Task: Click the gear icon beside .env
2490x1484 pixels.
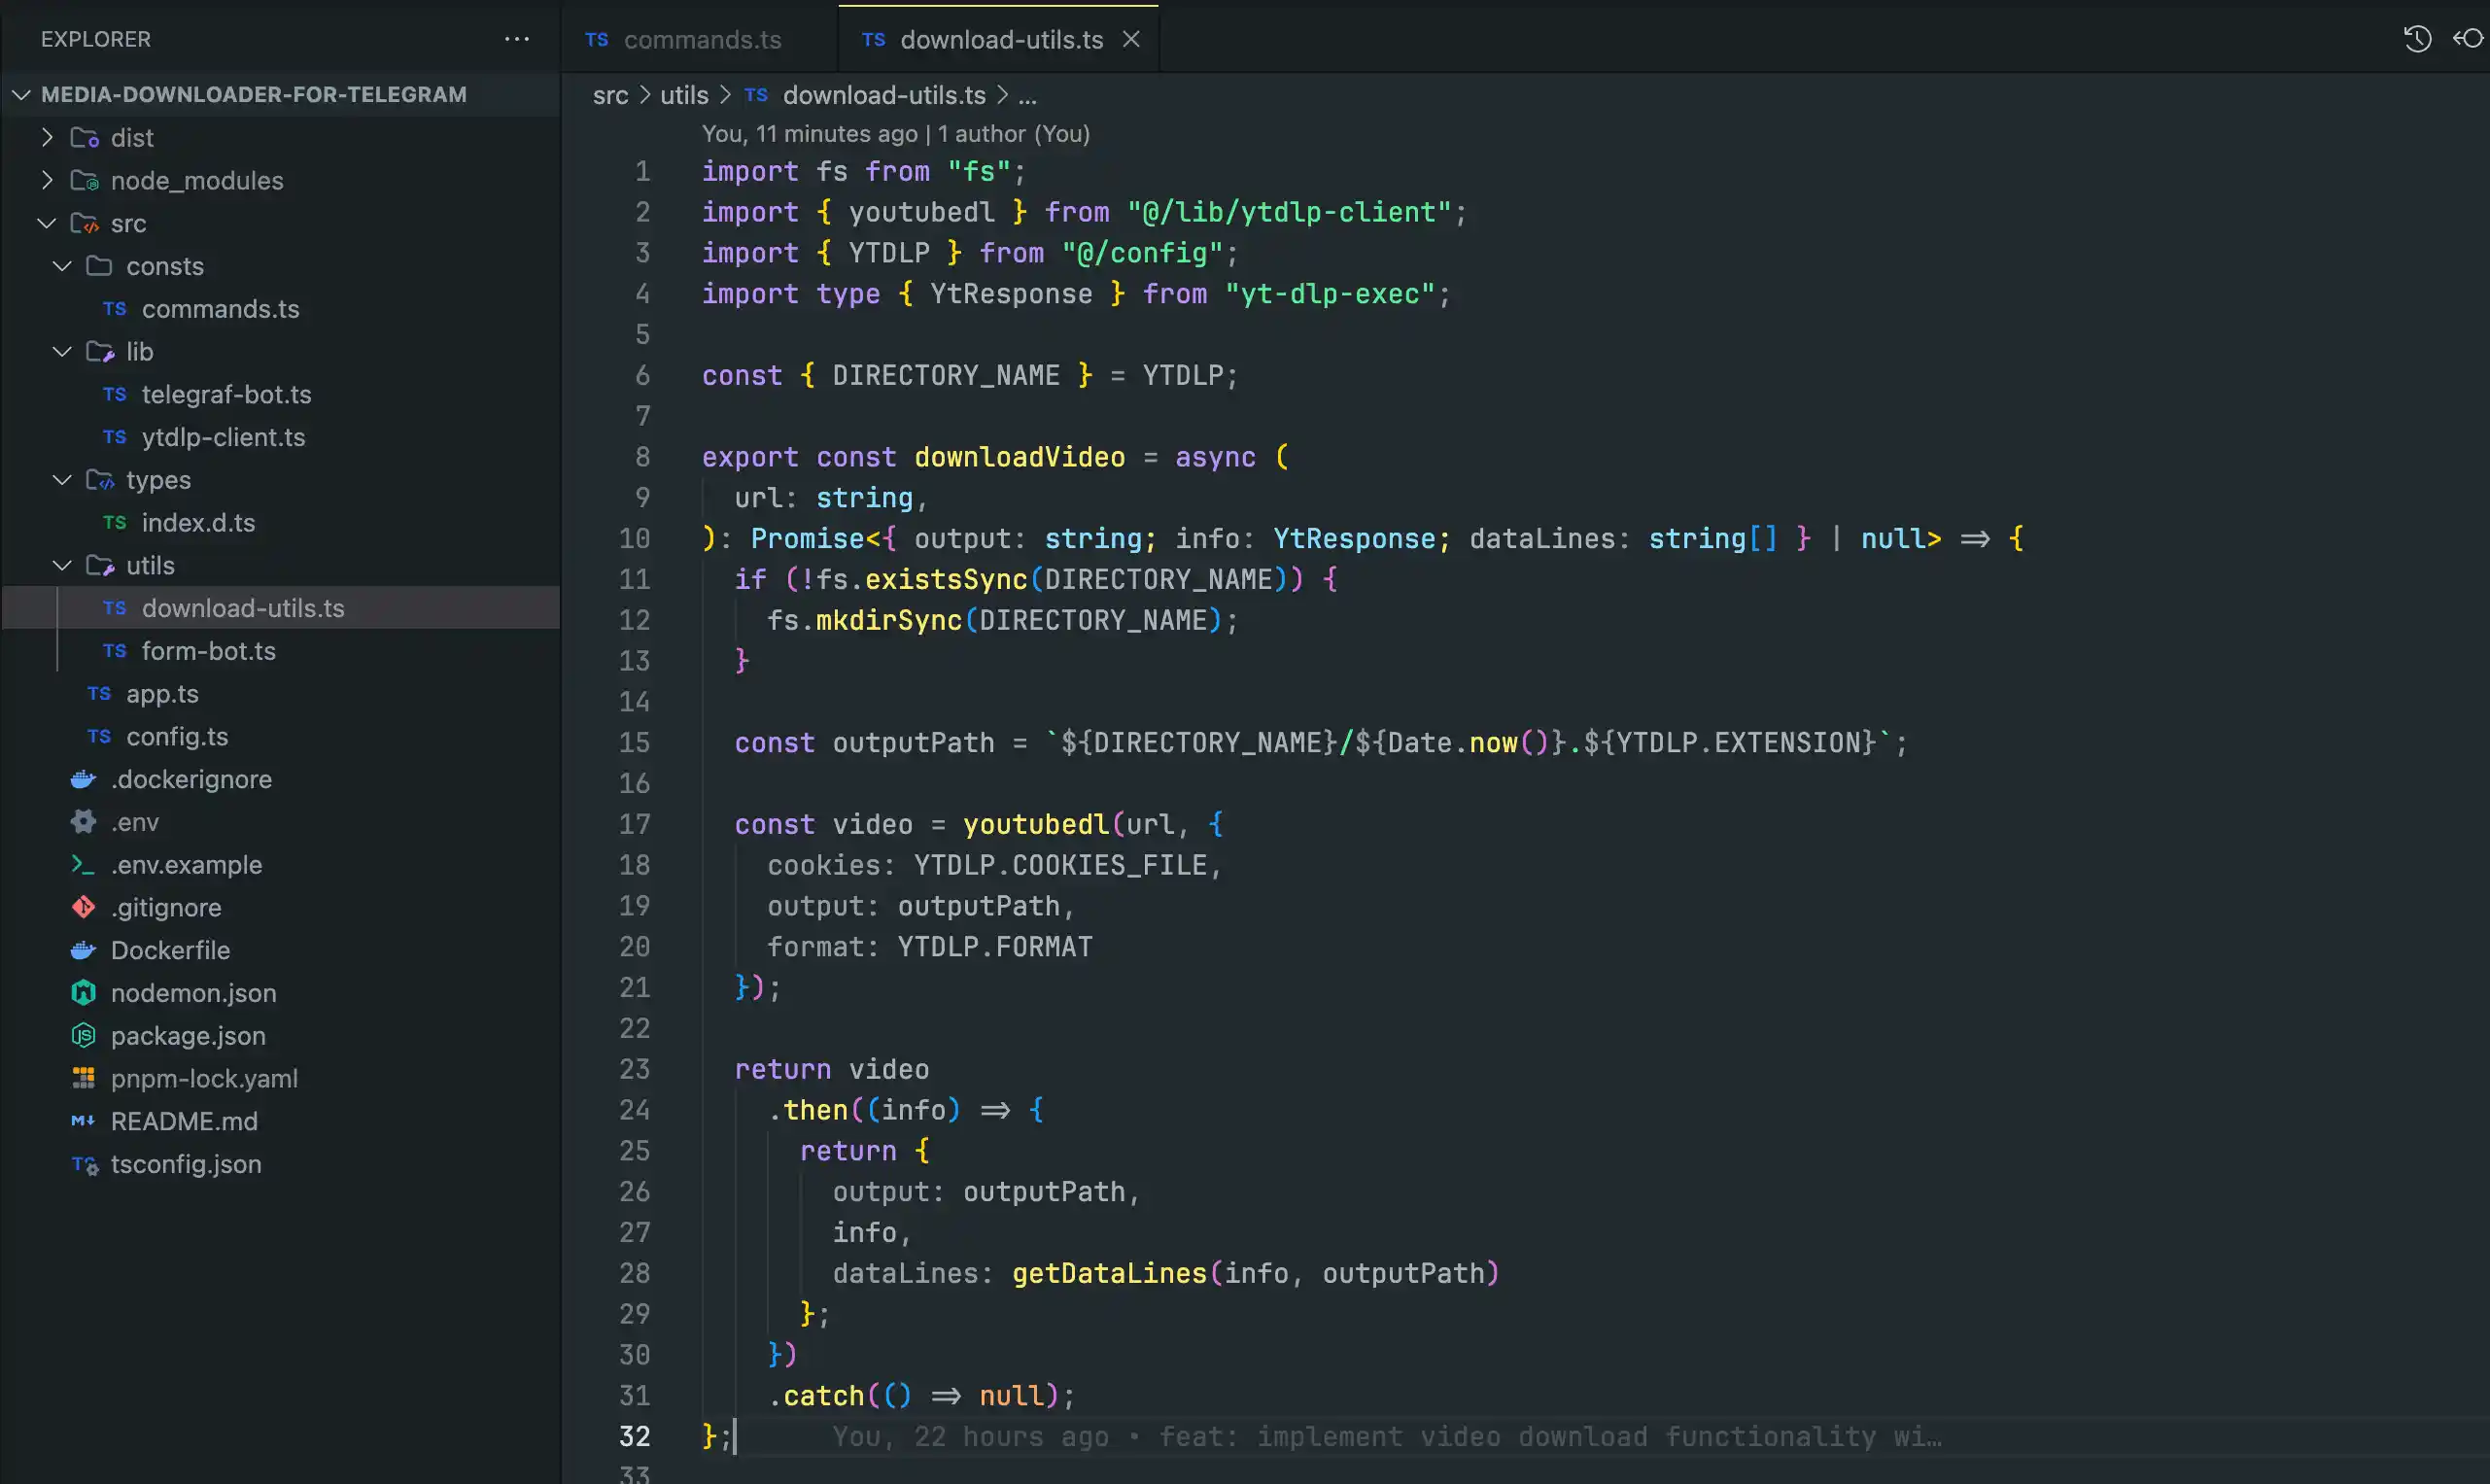Action: point(83,822)
